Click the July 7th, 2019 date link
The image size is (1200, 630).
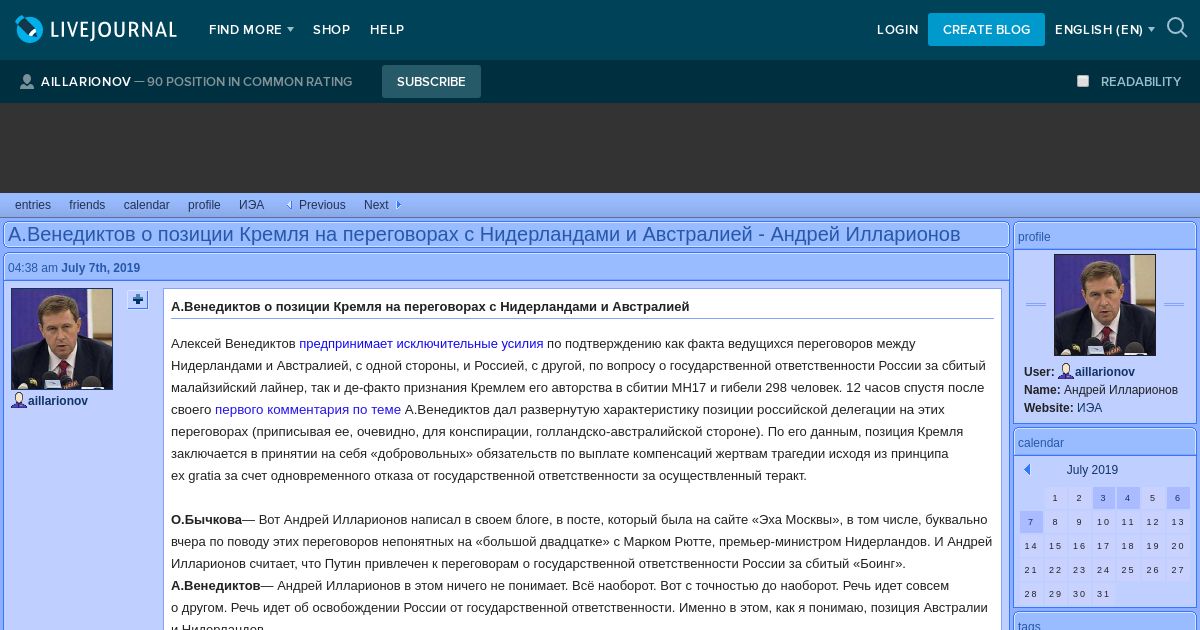click(100, 268)
